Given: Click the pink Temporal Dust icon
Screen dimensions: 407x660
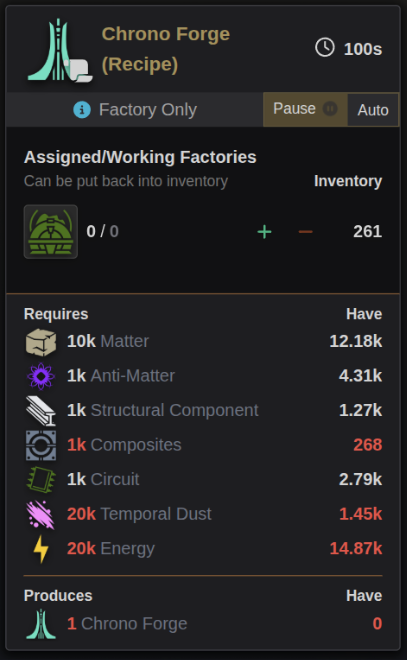Looking at the screenshot, I should pos(41,514).
